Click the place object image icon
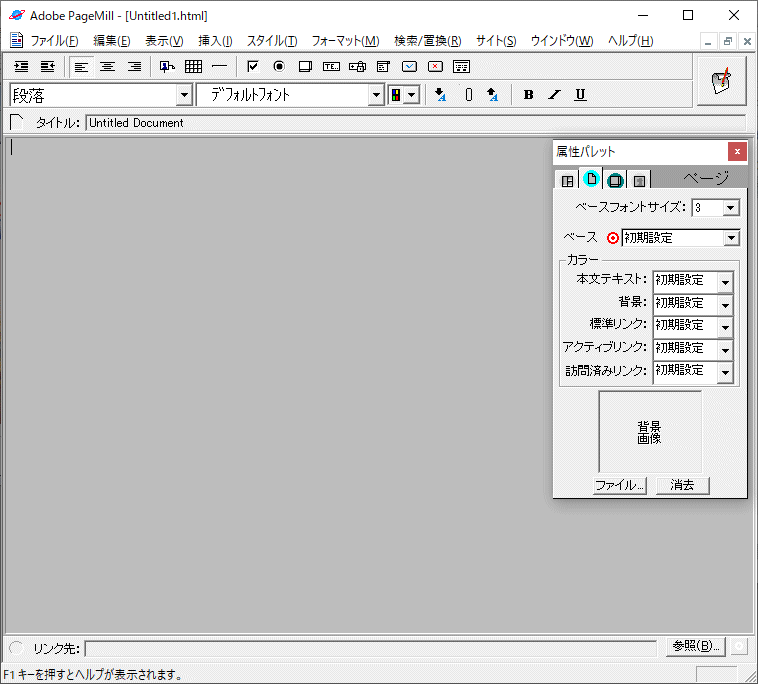 click(167, 67)
